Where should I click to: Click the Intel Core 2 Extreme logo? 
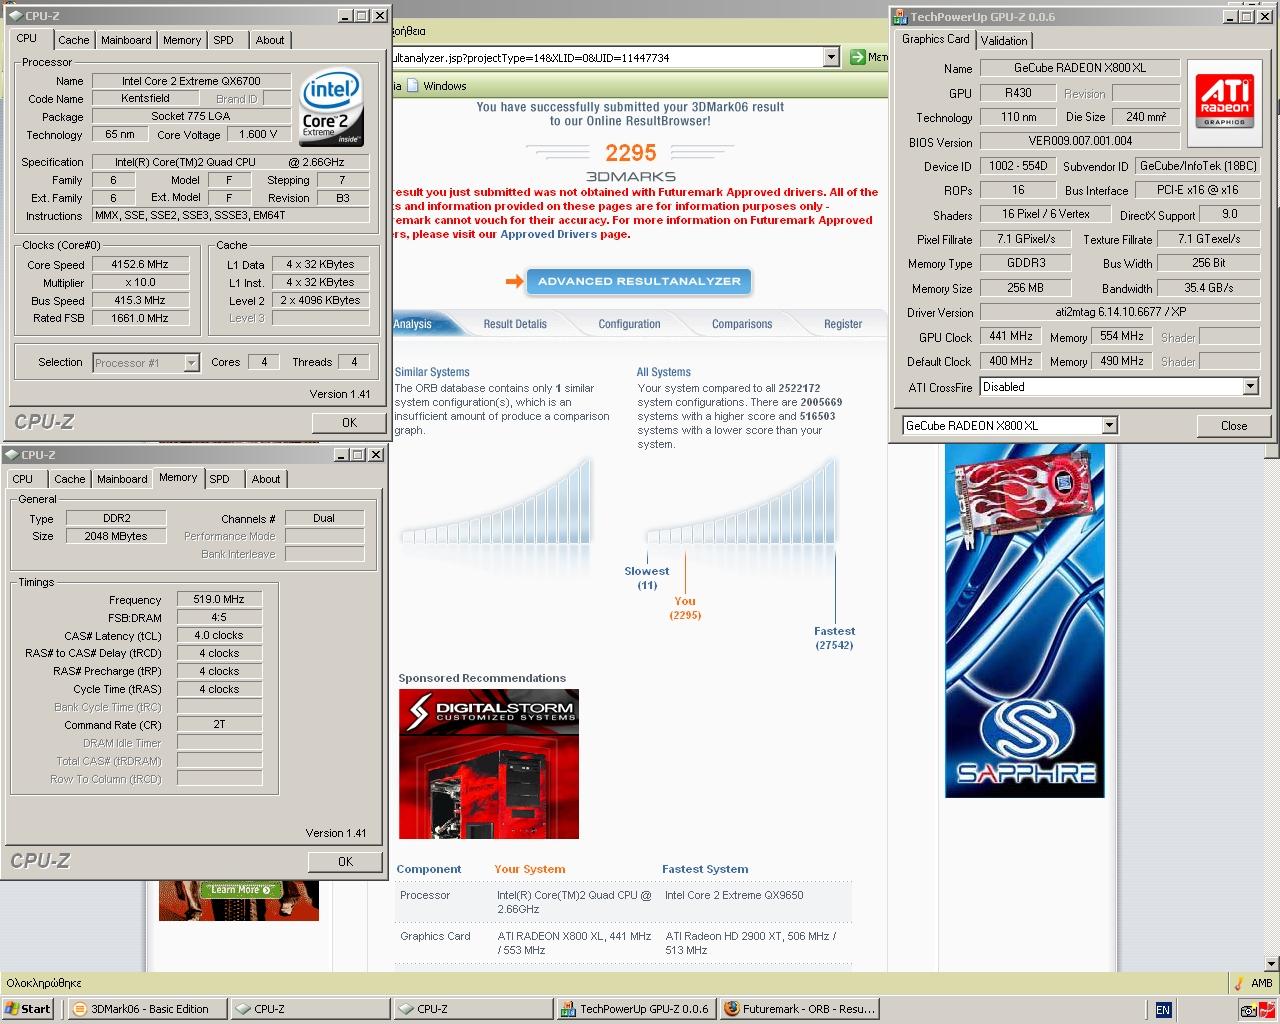[331, 107]
